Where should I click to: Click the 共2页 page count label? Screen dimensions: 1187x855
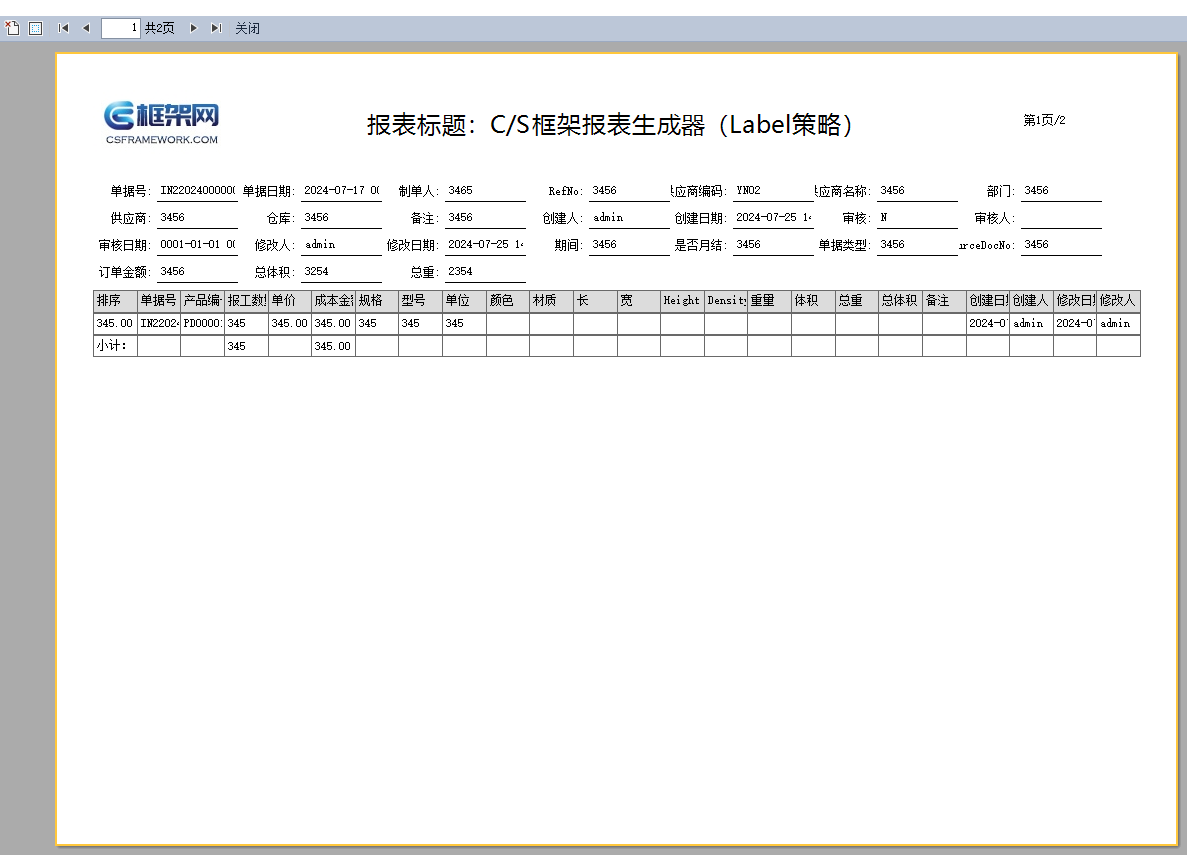click(160, 28)
